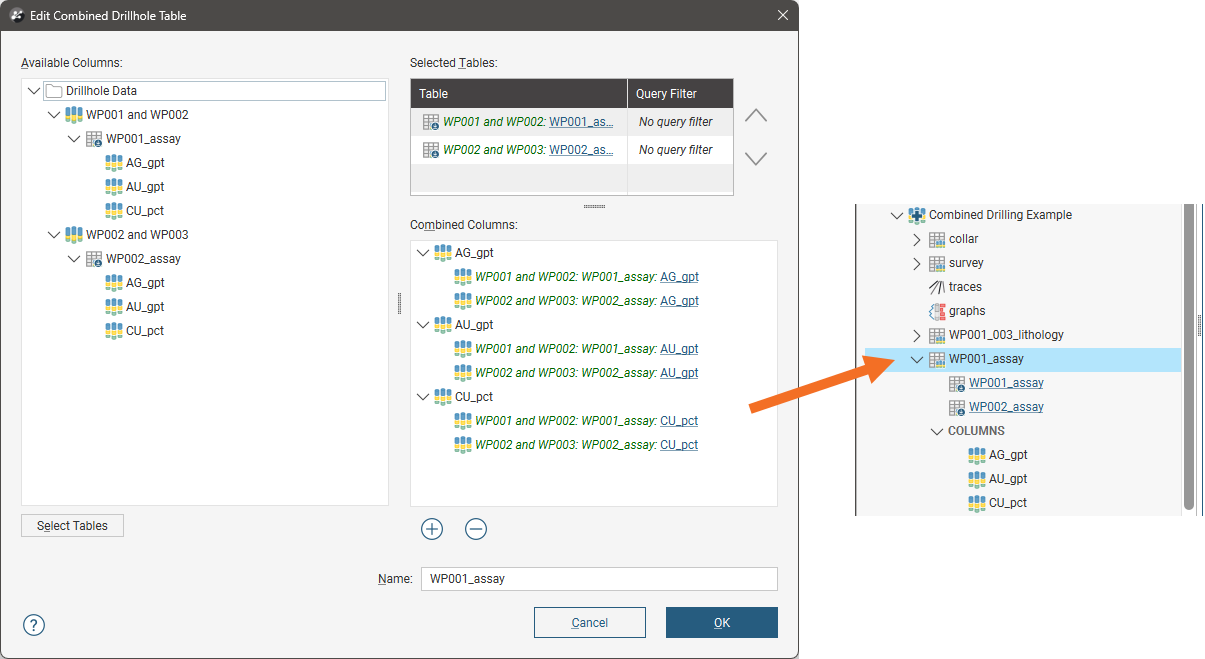Image resolution: width=1205 pixels, height=659 pixels.
Task: Click the WP001_assay table icon in Available Columns
Action: (94, 139)
